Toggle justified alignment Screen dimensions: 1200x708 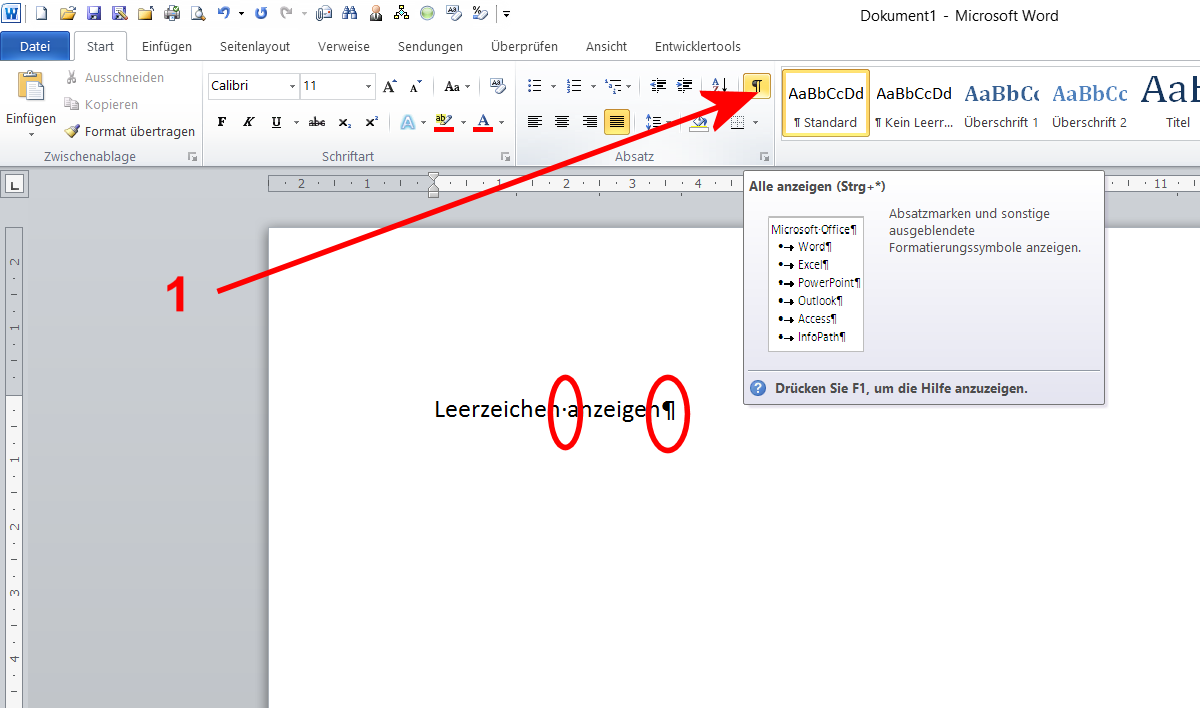coord(617,122)
